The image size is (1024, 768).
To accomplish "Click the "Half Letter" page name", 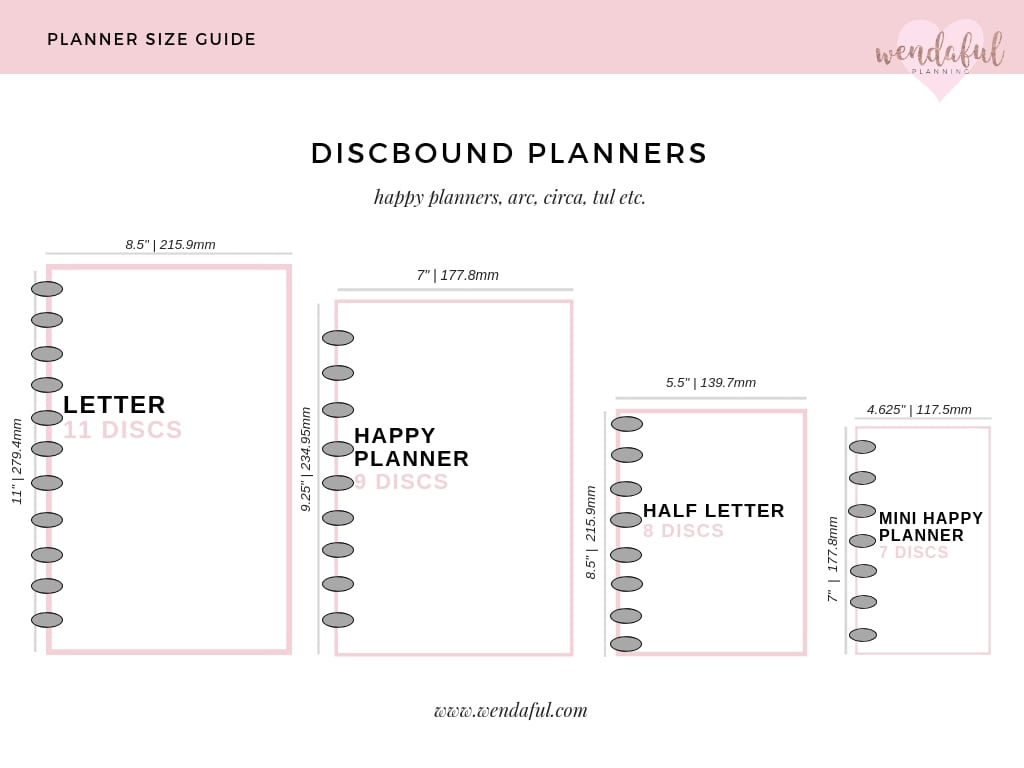I will coord(714,511).
